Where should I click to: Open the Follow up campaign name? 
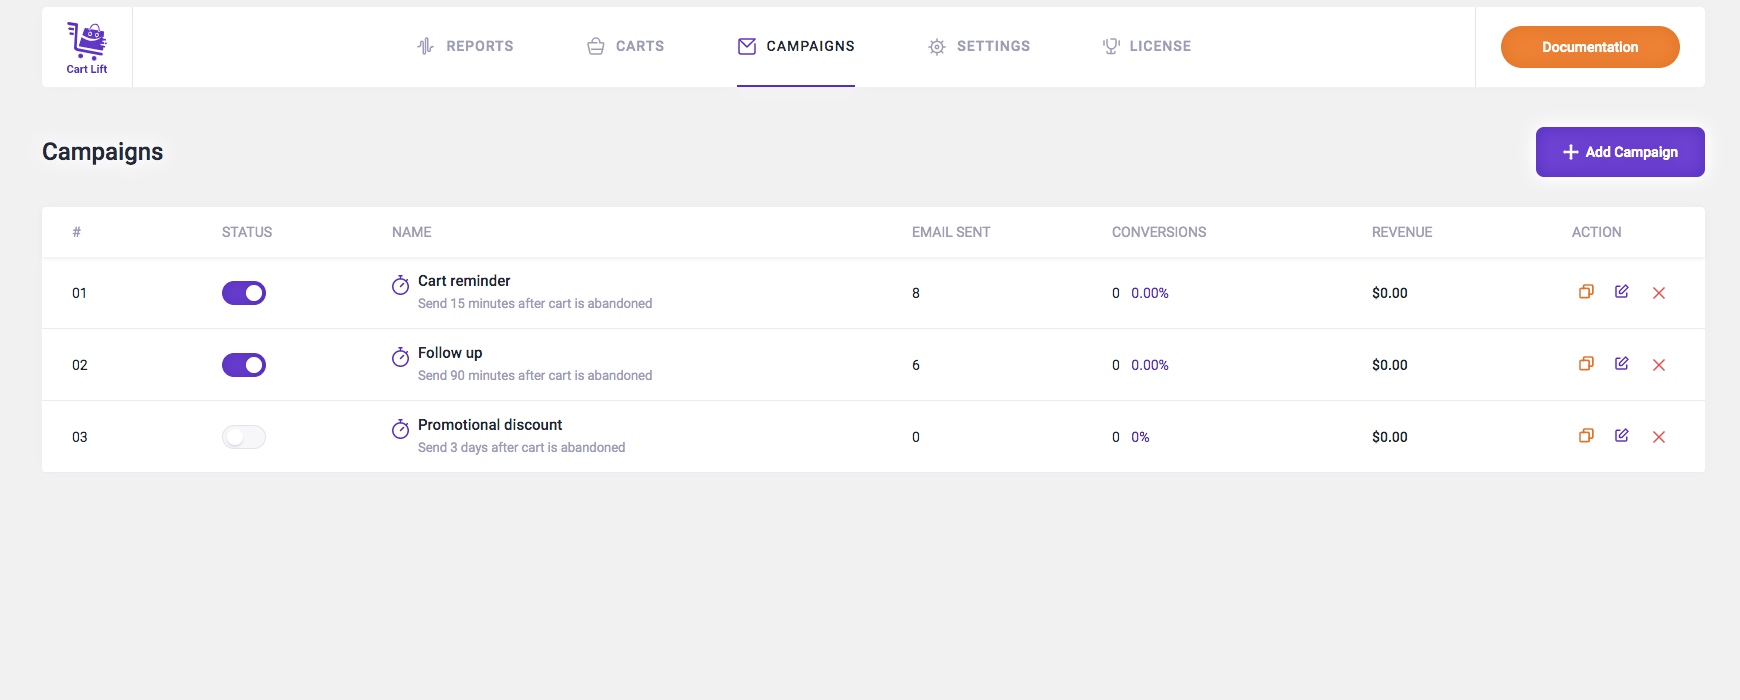pos(450,353)
